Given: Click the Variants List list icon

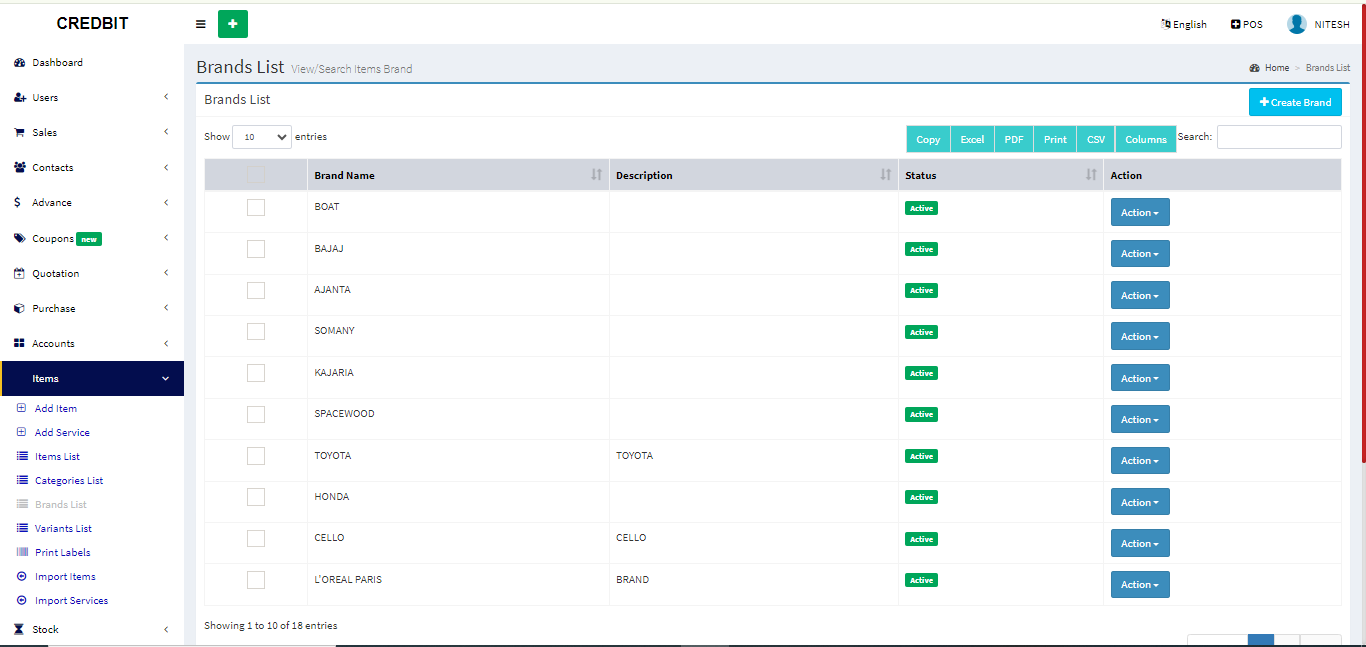Looking at the screenshot, I should tap(23, 528).
